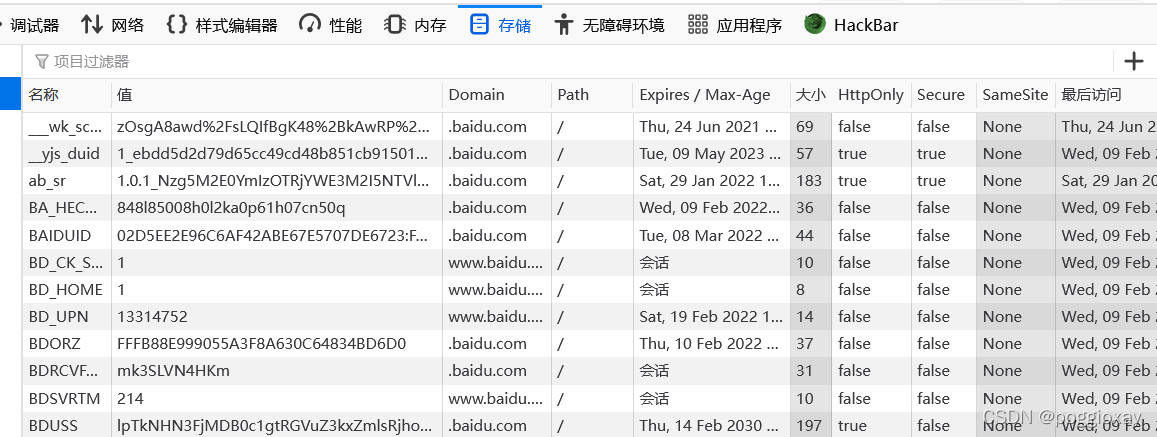Open the 无障碍环境 accessibility tab
The image size is (1157, 437).
[609, 25]
